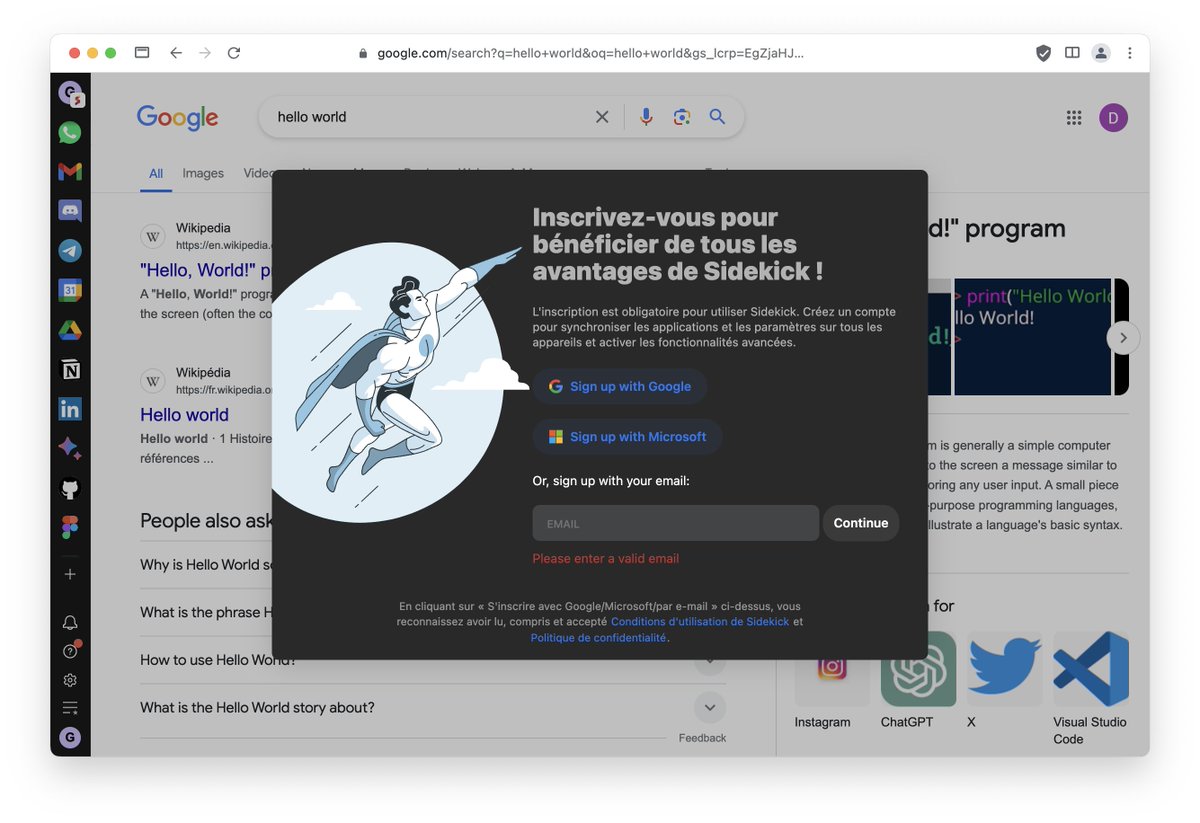Show next images with carousel arrow

point(1123,338)
